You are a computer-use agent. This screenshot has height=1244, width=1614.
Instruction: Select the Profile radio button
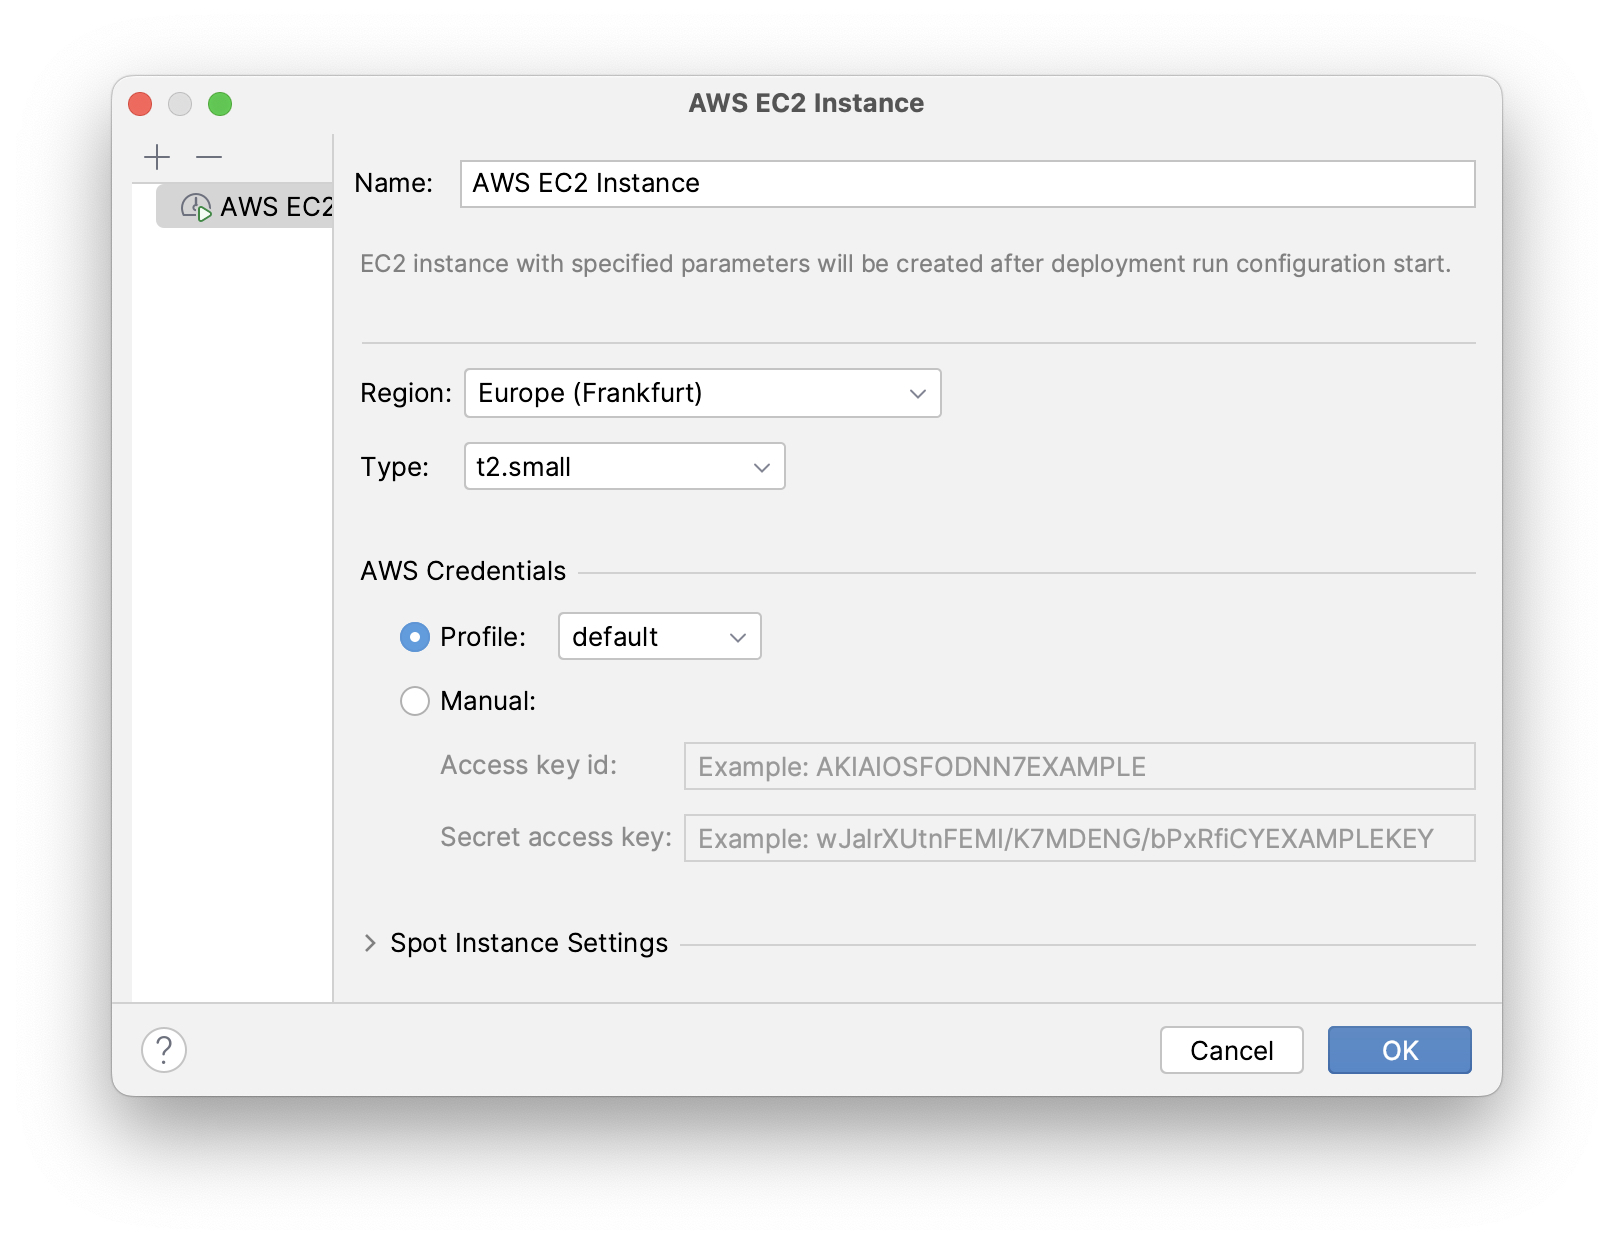tap(415, 637)
